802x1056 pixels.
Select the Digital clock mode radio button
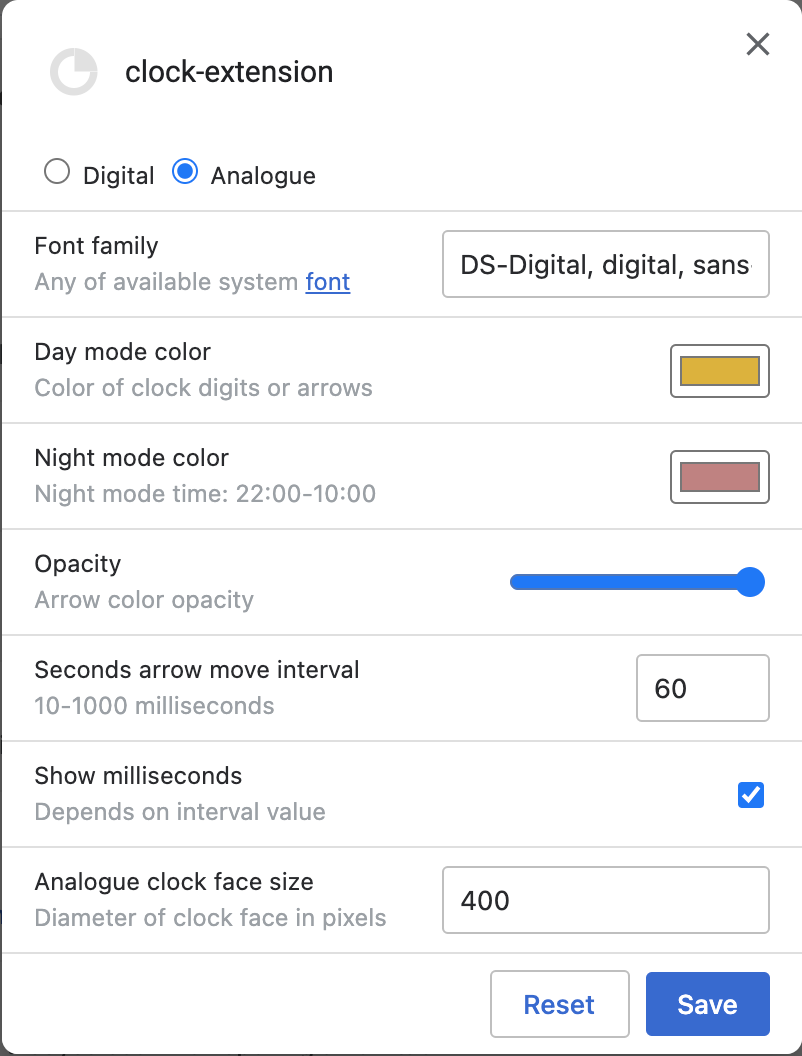57,172
